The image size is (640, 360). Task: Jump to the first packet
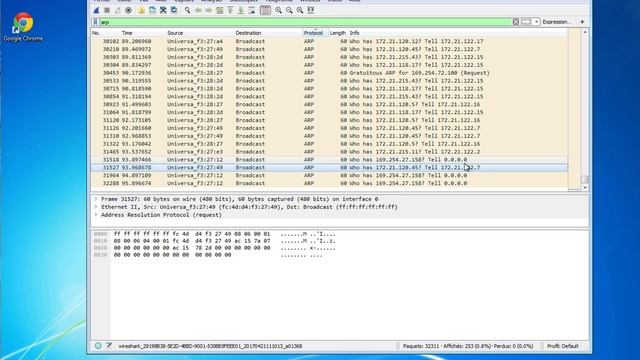click(230, 10)
